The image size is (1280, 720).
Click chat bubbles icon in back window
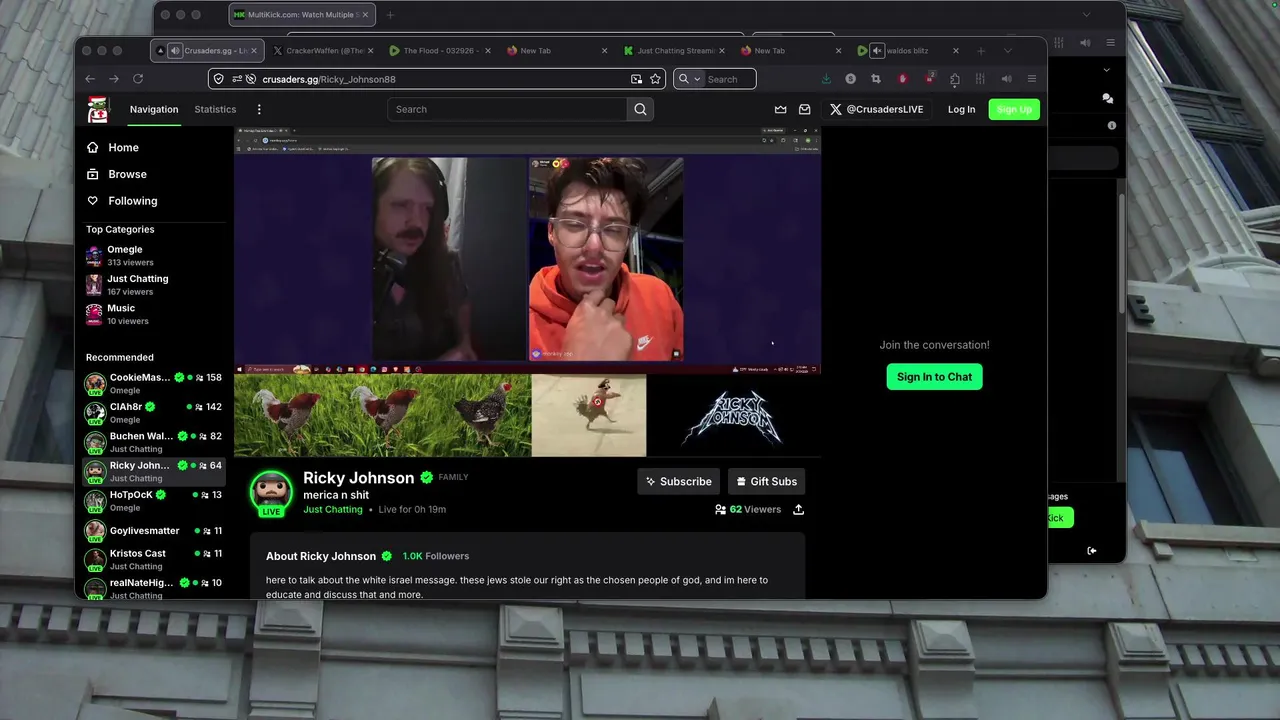1107,98
